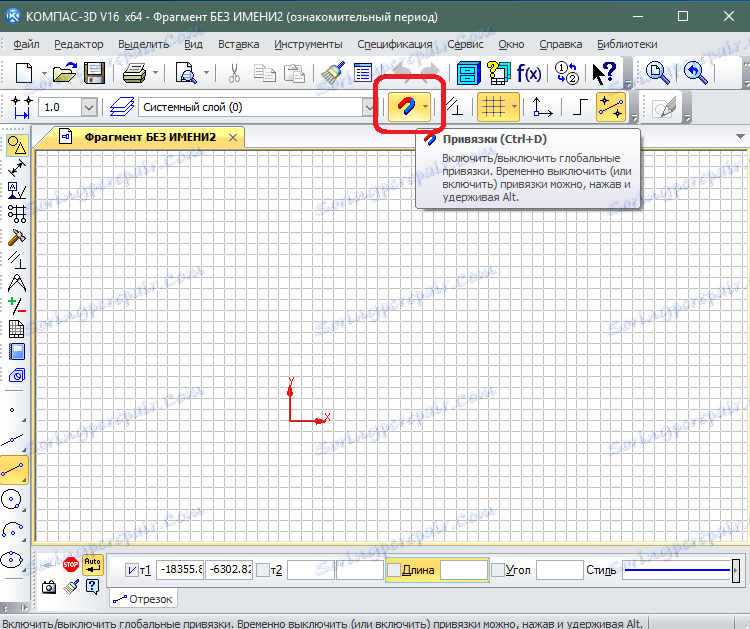The height and width of the screenshot is (629, 750).
Task: Open the variables f(x) icon
Action: click(x=529, y=73)
